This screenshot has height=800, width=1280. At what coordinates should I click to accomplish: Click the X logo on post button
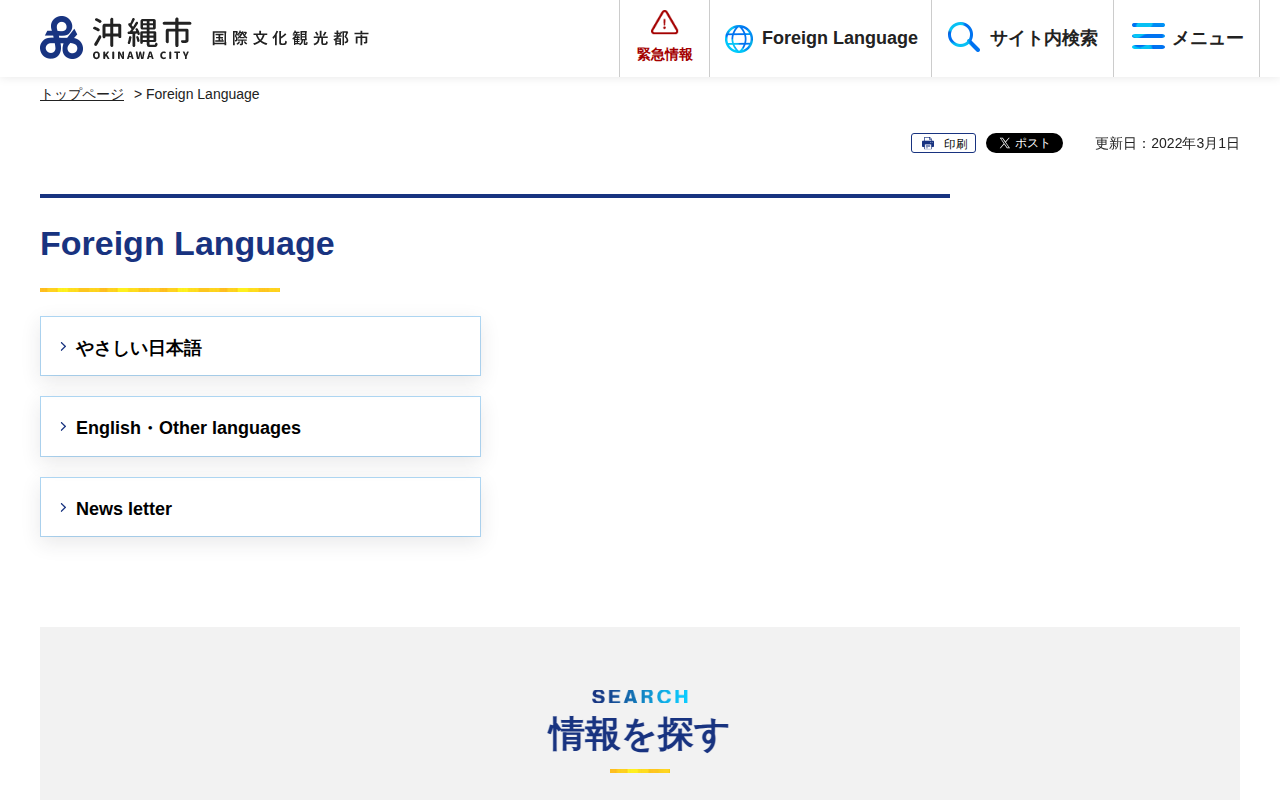pos(1004,143)
